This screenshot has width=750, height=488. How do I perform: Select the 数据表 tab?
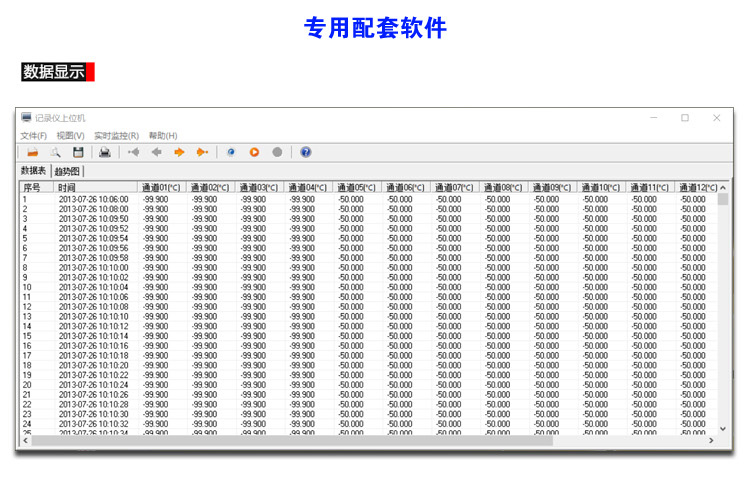(34, 171)
